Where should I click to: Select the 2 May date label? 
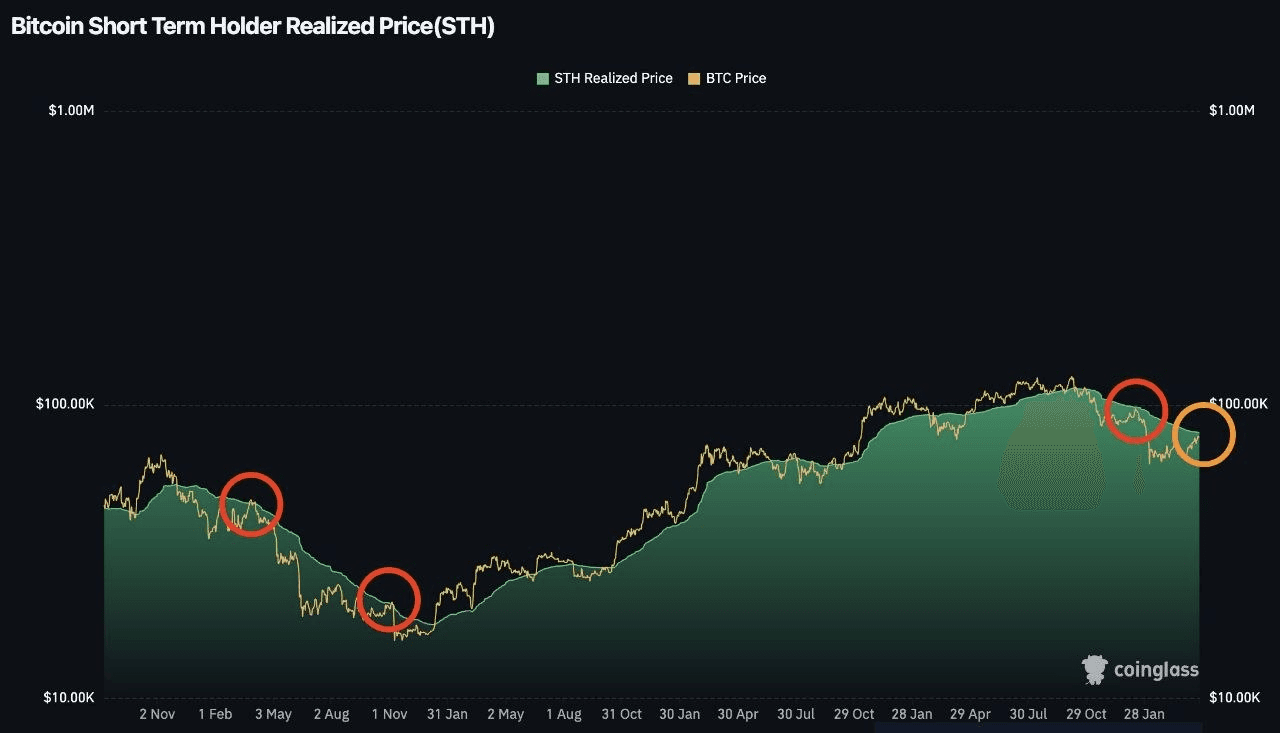point(505,714)
